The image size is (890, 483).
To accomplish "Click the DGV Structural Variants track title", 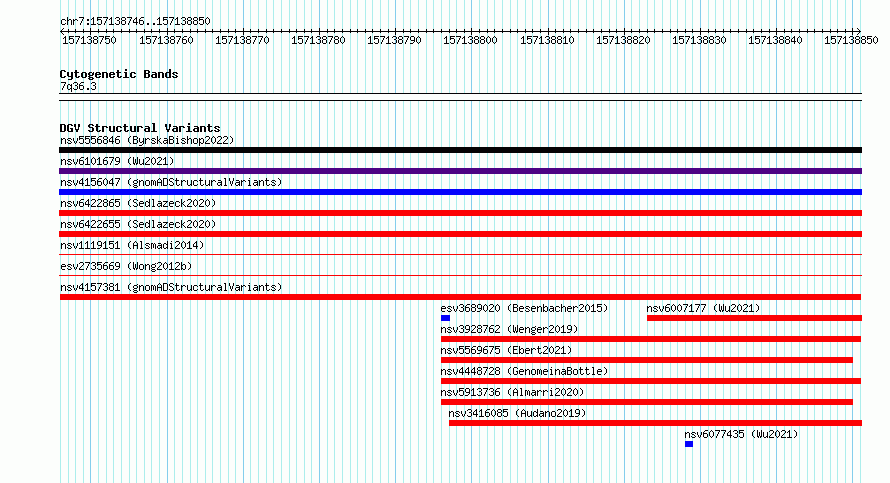I will [x=140, y=128].
